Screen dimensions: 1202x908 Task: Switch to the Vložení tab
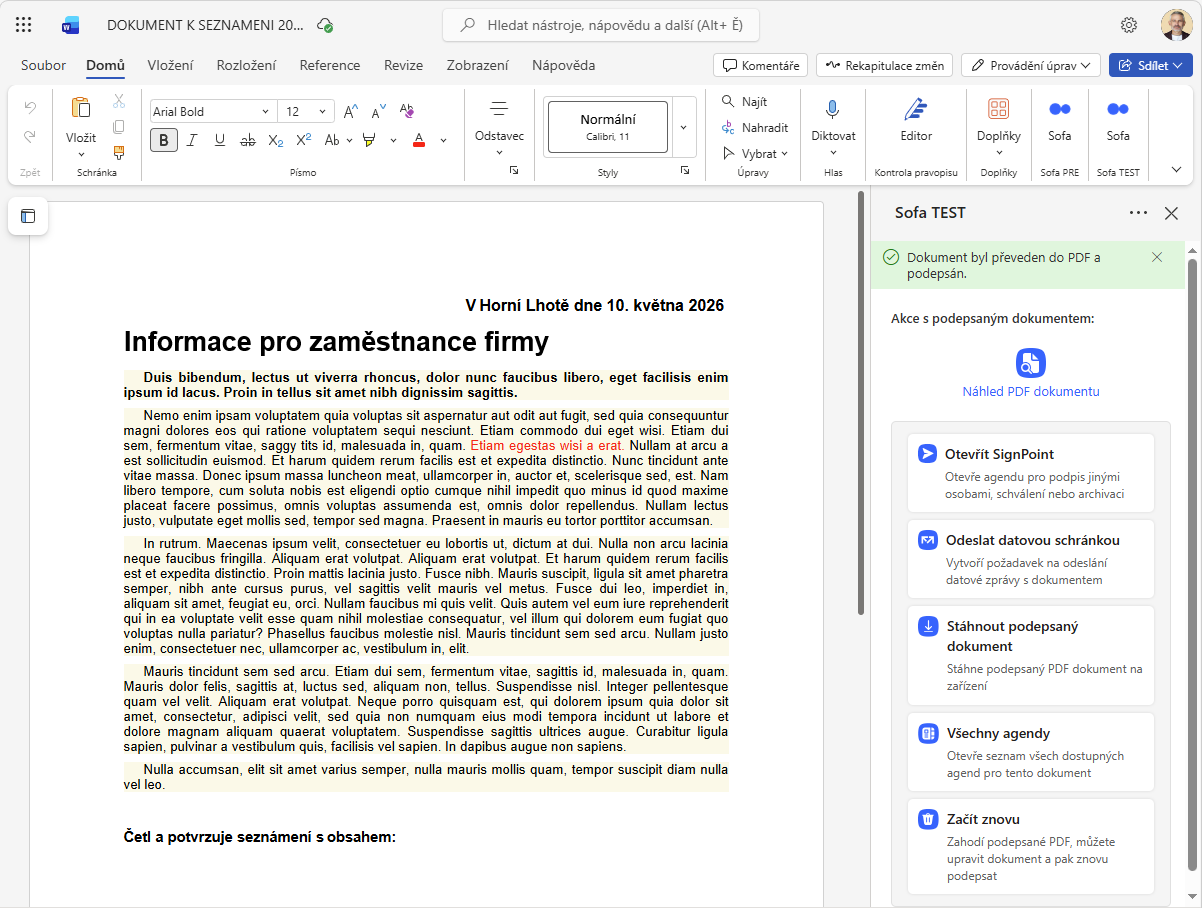[170, 65]
